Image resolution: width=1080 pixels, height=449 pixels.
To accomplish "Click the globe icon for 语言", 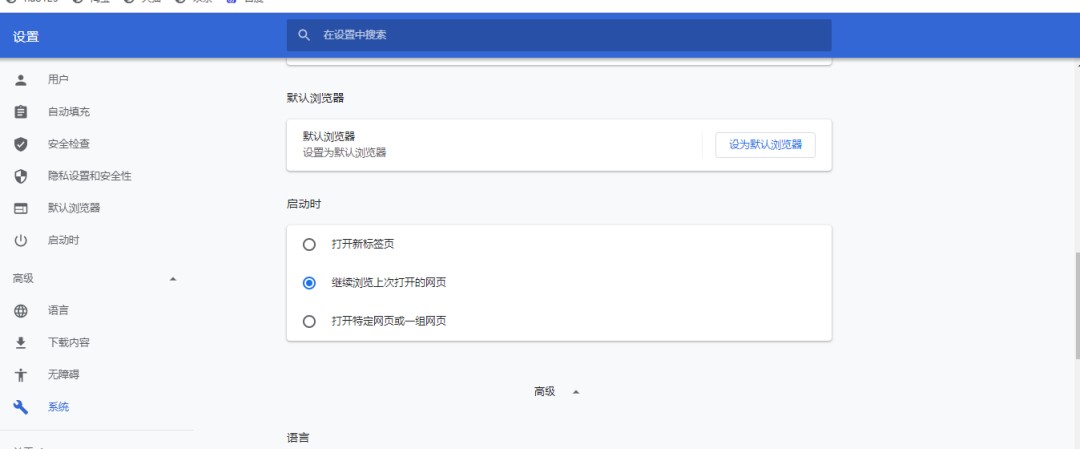I will pyautogui.click(x=20, y=311).
